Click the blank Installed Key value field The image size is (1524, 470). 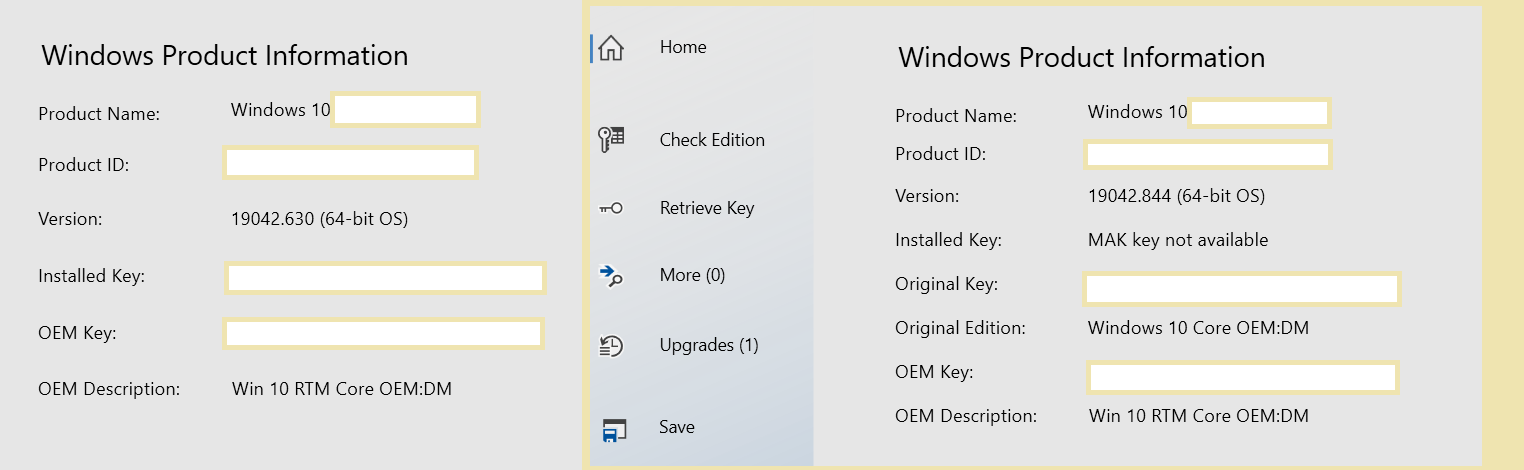385,278
